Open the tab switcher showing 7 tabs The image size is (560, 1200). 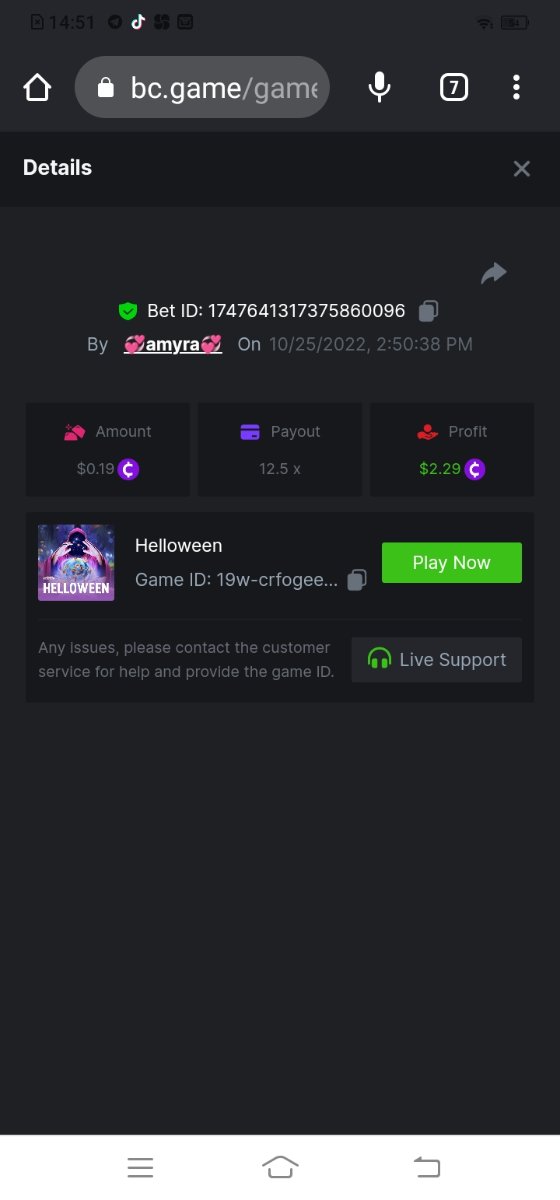click(x=454, y=88)
